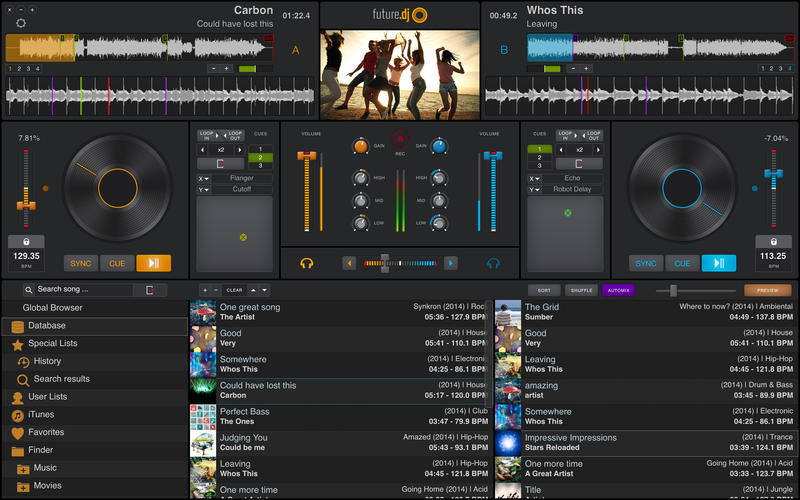Enable deck A headphone monitoring
The image size is (800, 500).
307,263
